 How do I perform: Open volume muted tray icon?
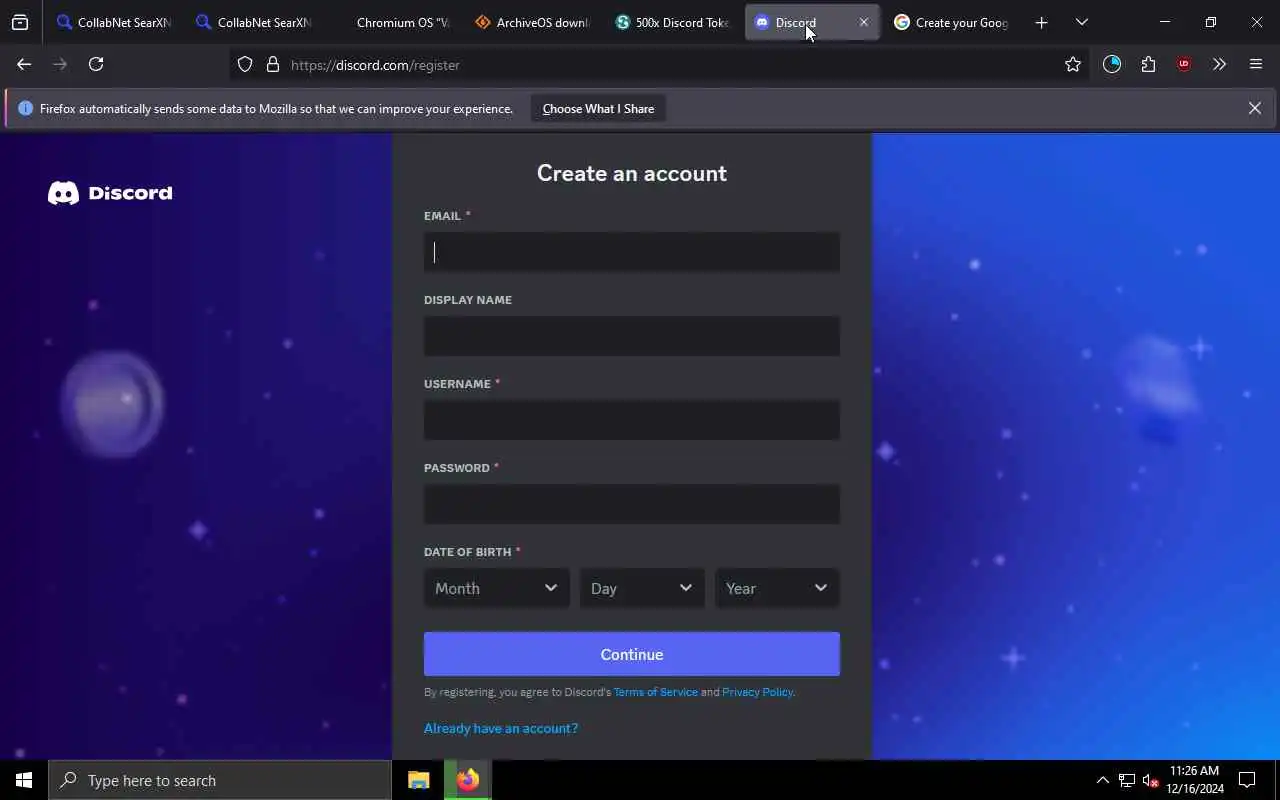coord(1150,780)
